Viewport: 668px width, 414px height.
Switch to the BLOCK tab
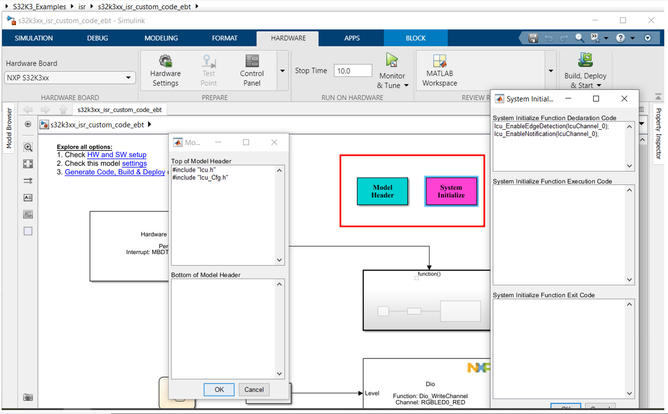[415, 38]
